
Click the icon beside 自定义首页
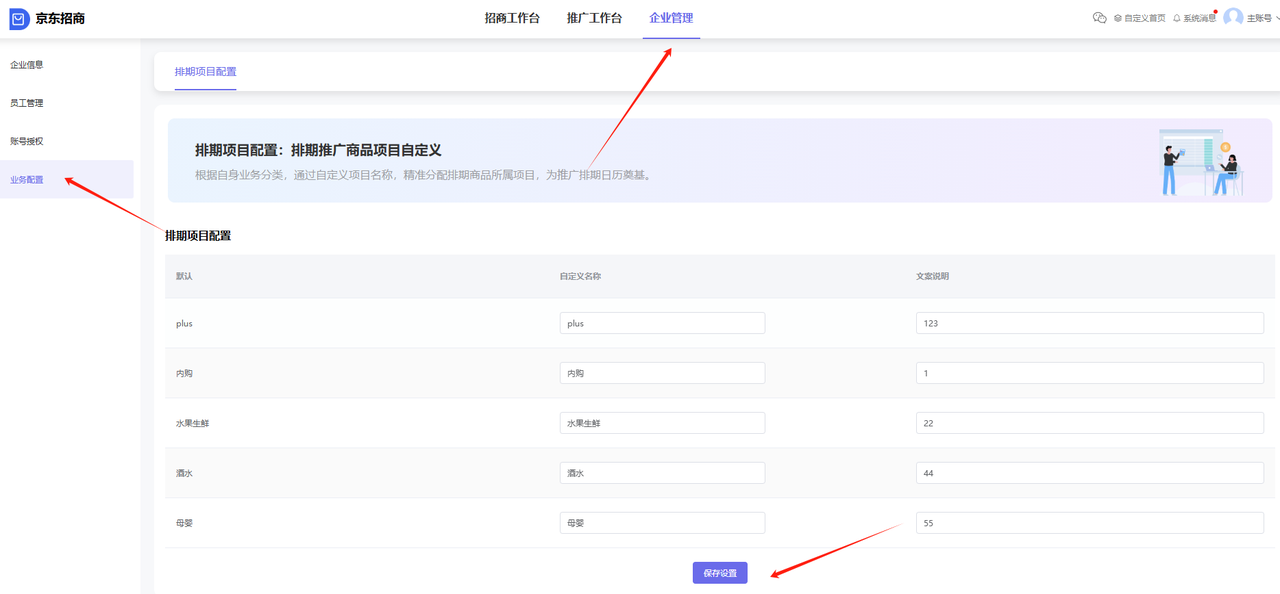(x=1118, y=18)
